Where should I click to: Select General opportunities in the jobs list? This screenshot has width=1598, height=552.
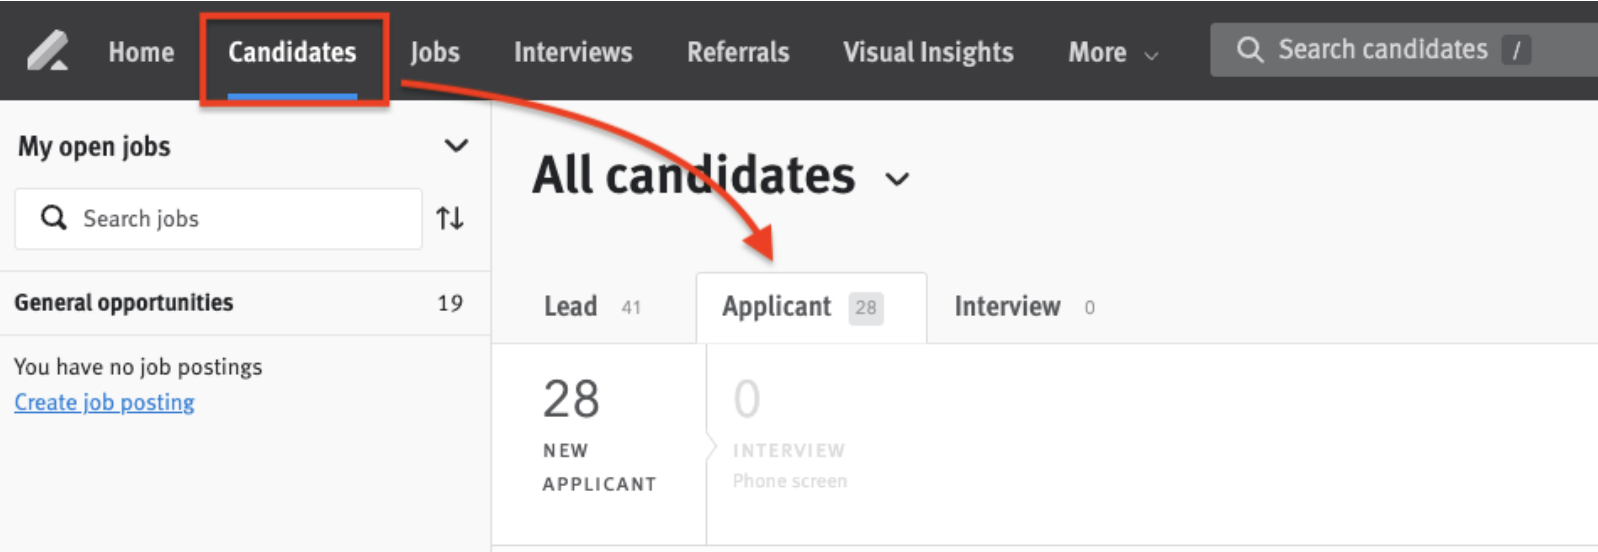[x=124, y=303]
